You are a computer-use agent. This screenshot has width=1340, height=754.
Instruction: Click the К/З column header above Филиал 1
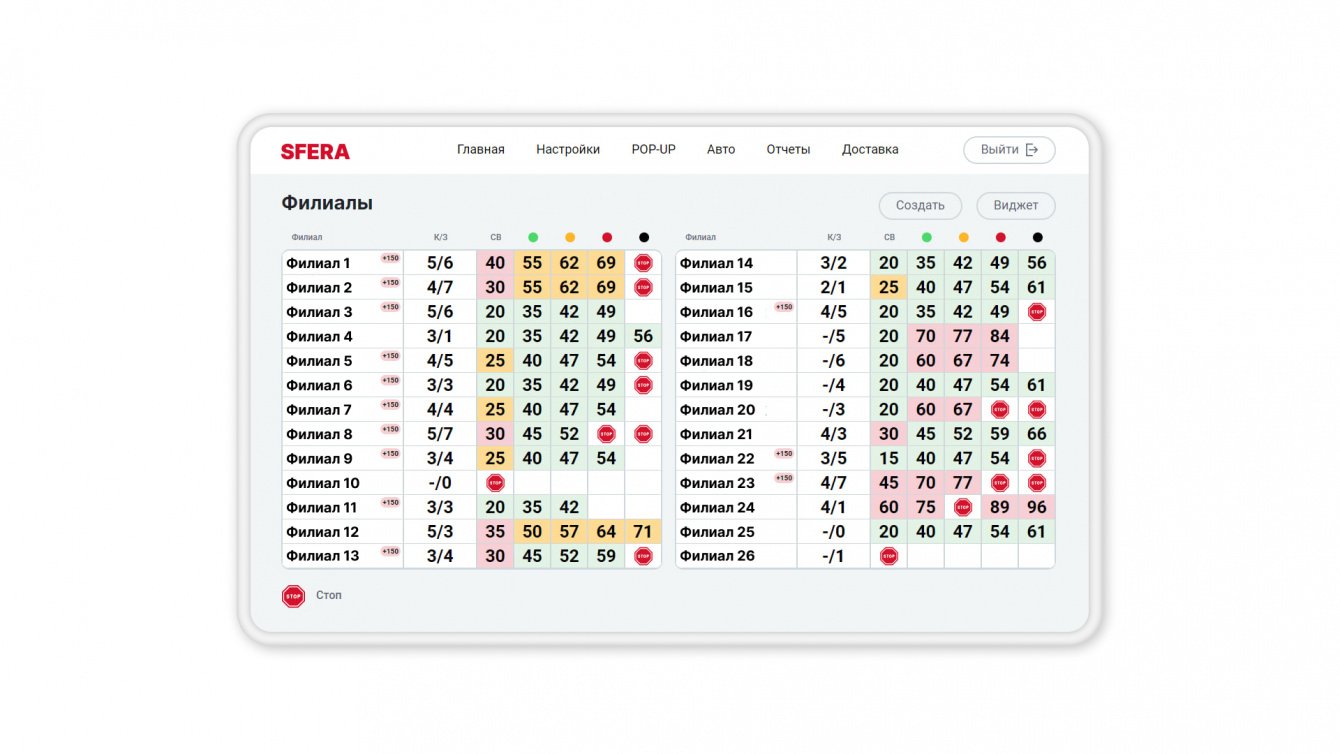pyautogui.click(x=440, y=238)
